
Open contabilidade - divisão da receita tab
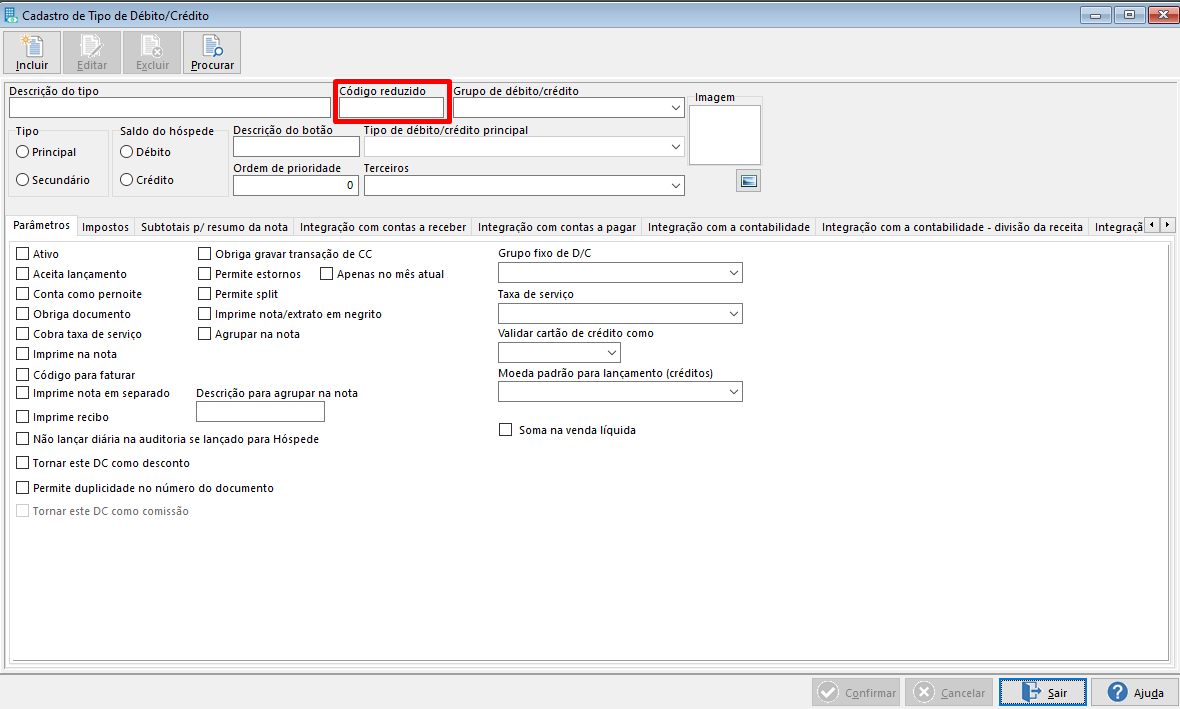952,227
